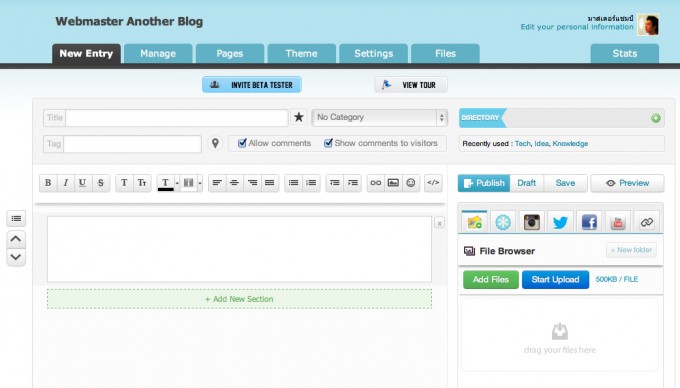This screenshot has height=388, width=680.
Task: Open the section list icon on left
Action: pos(16,218)
